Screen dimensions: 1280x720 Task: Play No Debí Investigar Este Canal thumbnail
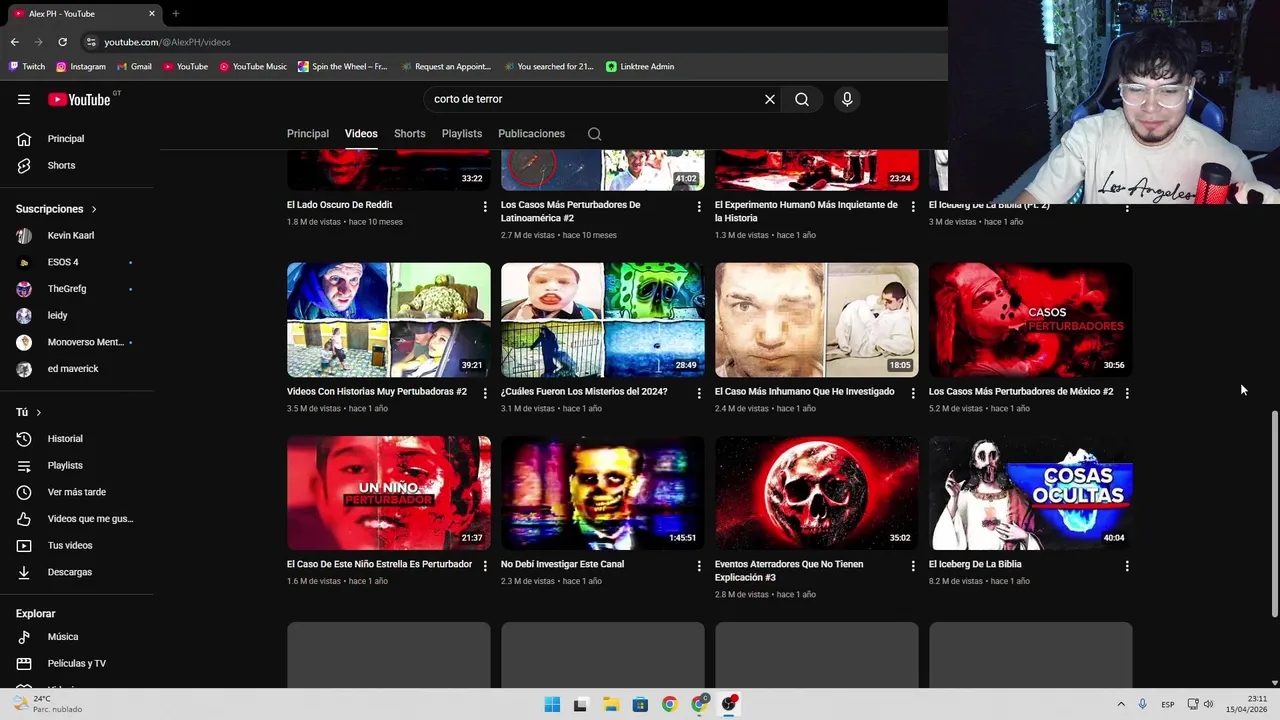tap(603, 493)
